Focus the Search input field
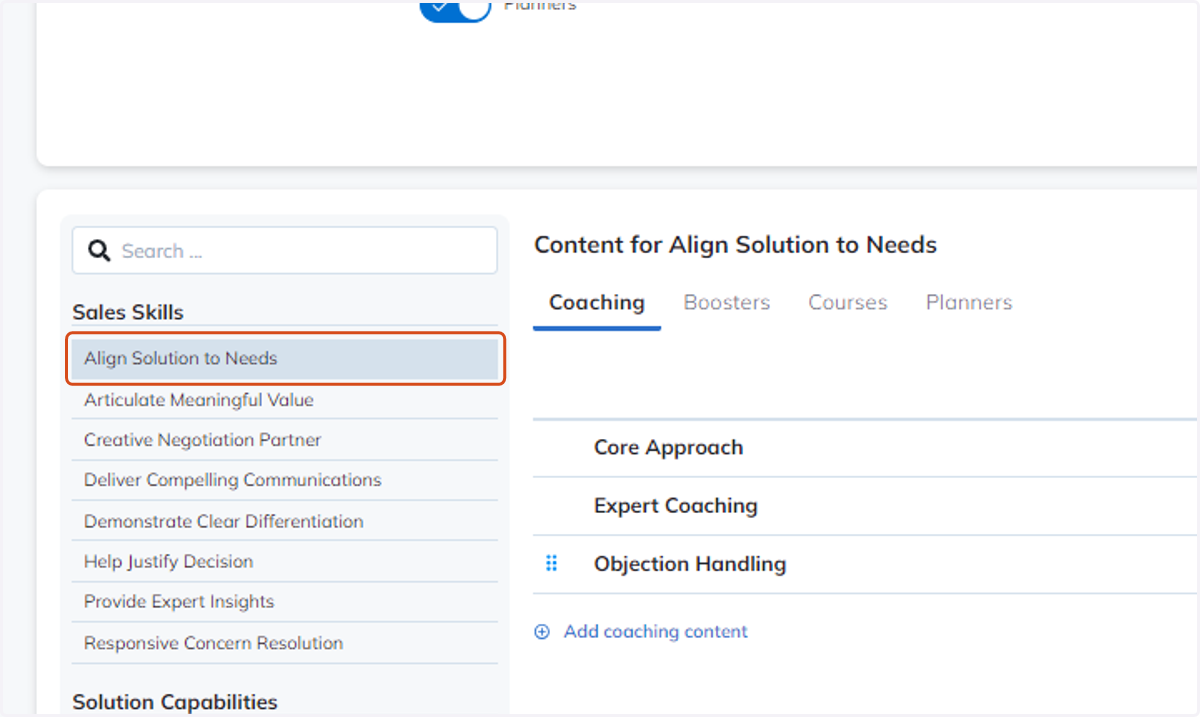Screen dimensions: 1200x717 click(285, 250)
